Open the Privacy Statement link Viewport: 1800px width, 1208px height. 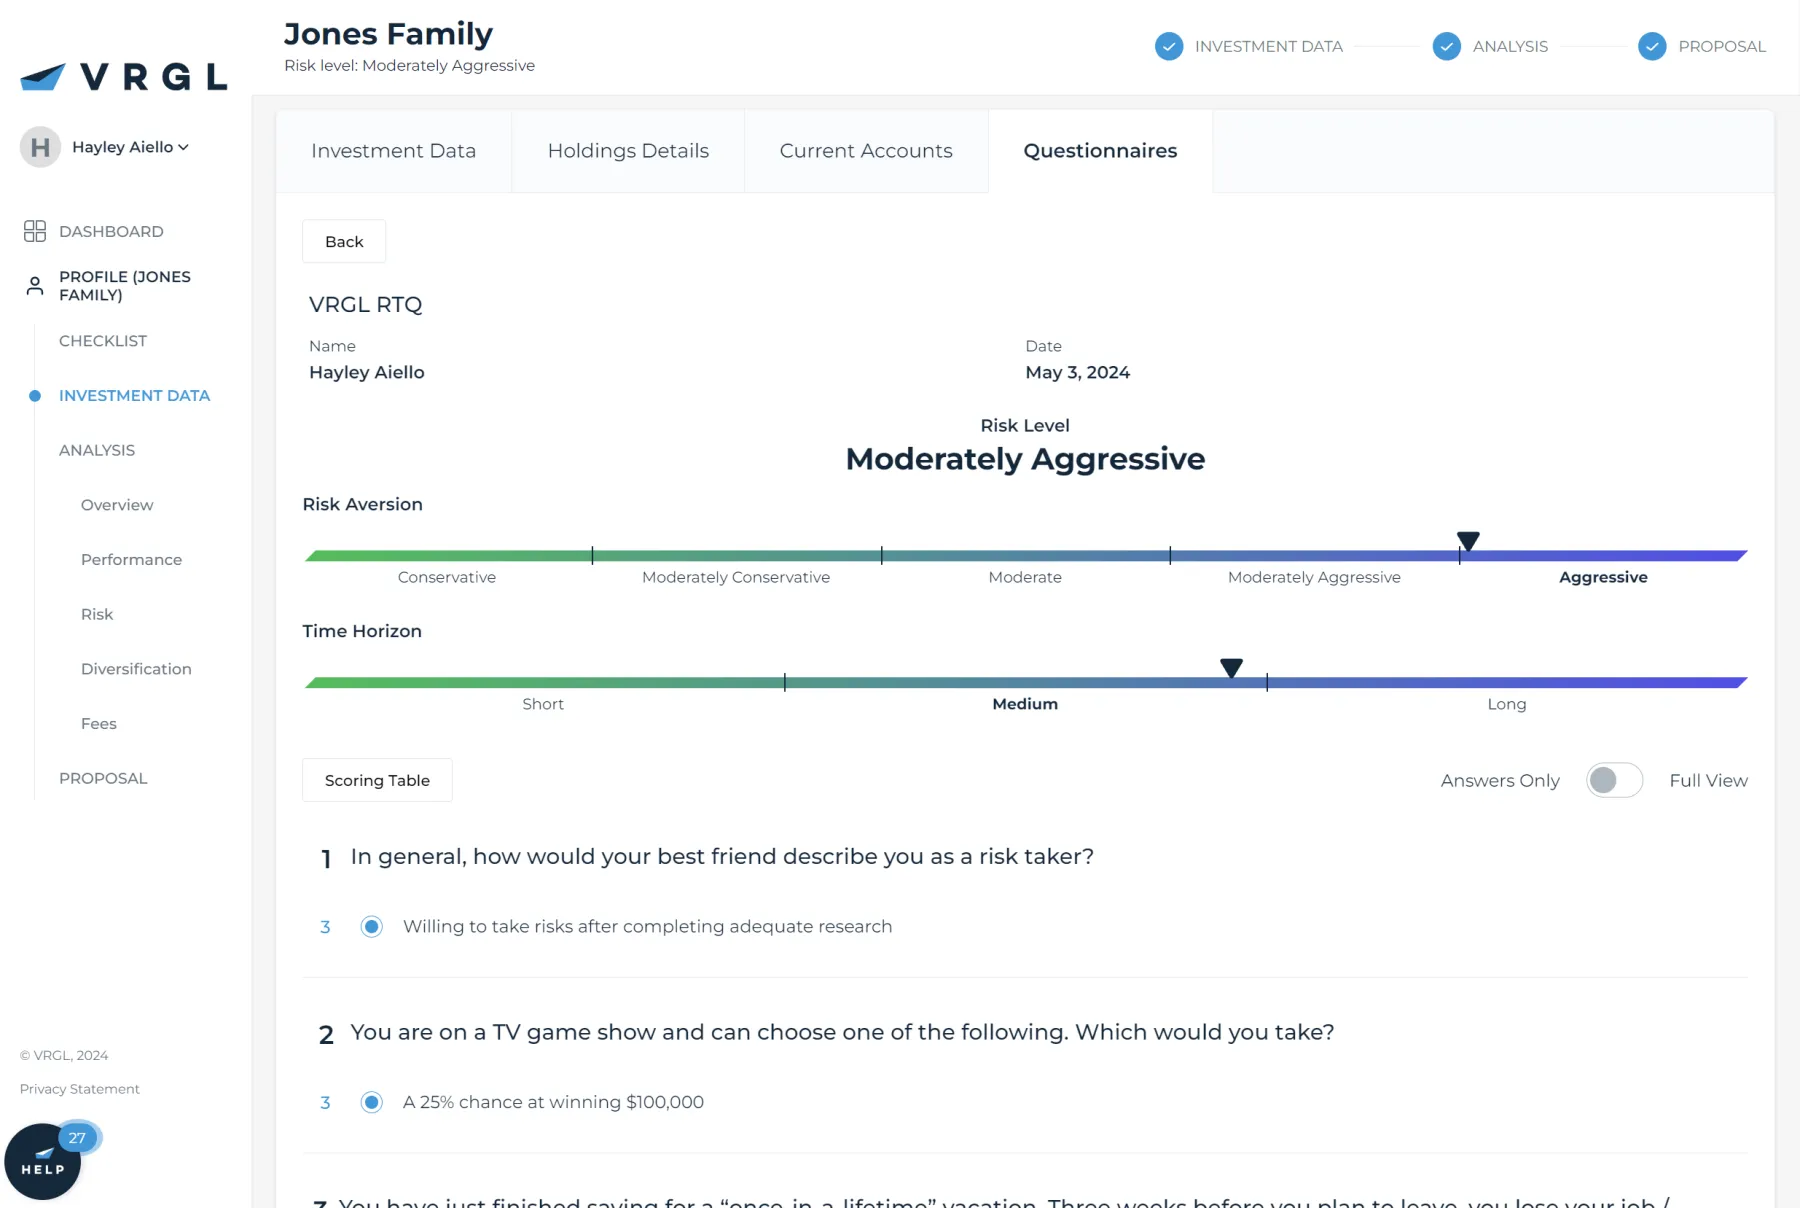click(x=80, y=1089)
